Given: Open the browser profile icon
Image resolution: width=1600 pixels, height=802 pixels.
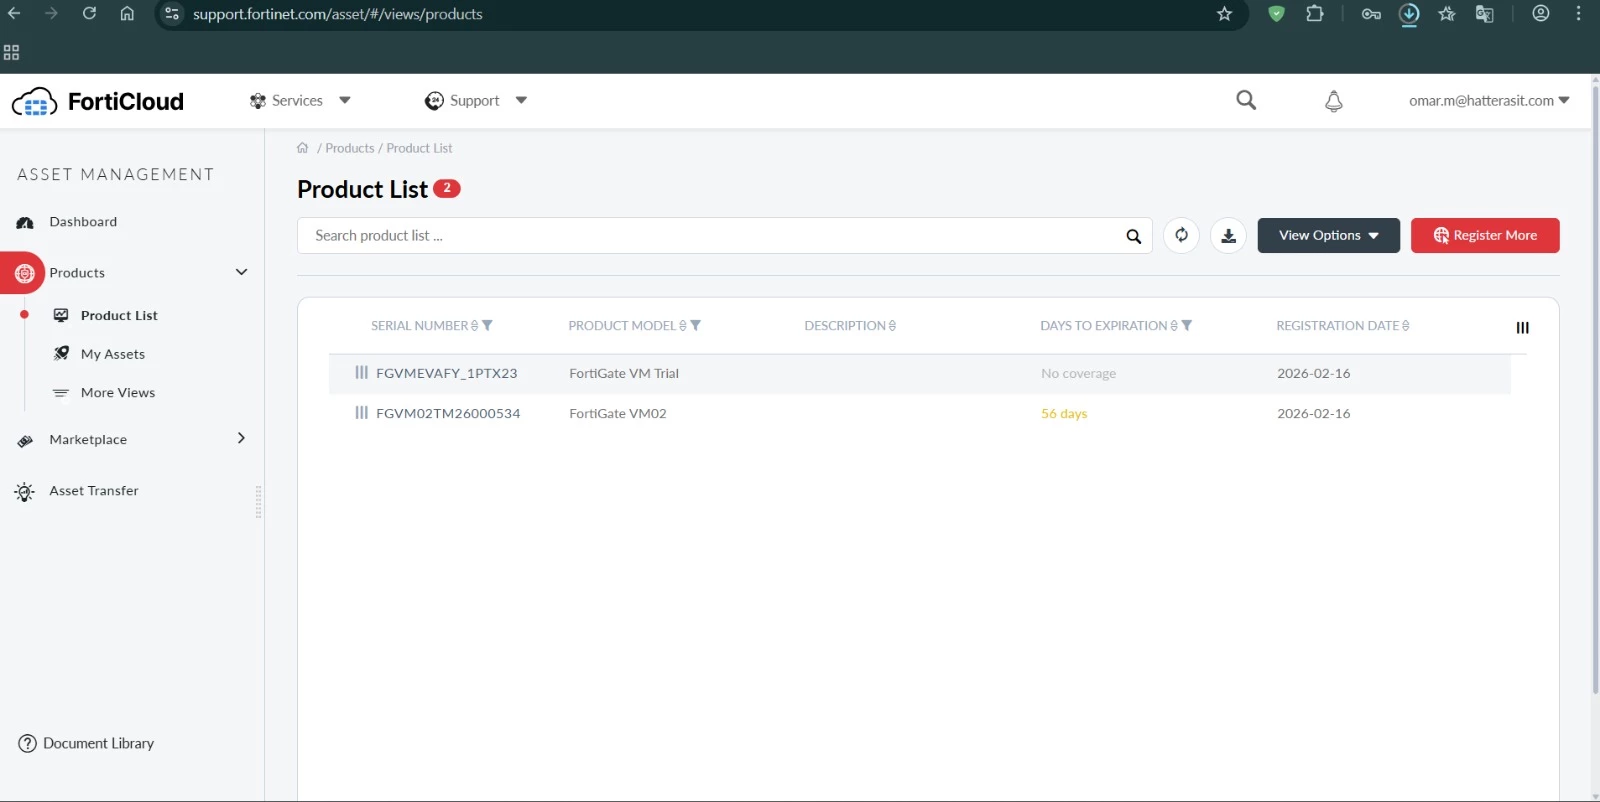Looking at the screenshot, I should coord(1541,14).
